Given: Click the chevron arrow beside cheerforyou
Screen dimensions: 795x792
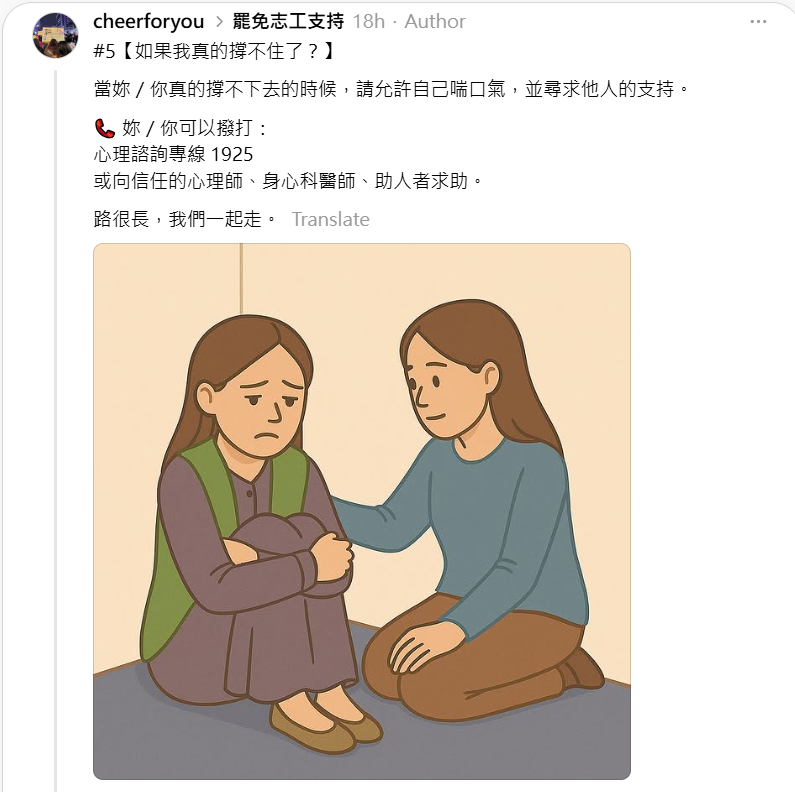Looking at the screenshot, I should click(x=219, y=22).
